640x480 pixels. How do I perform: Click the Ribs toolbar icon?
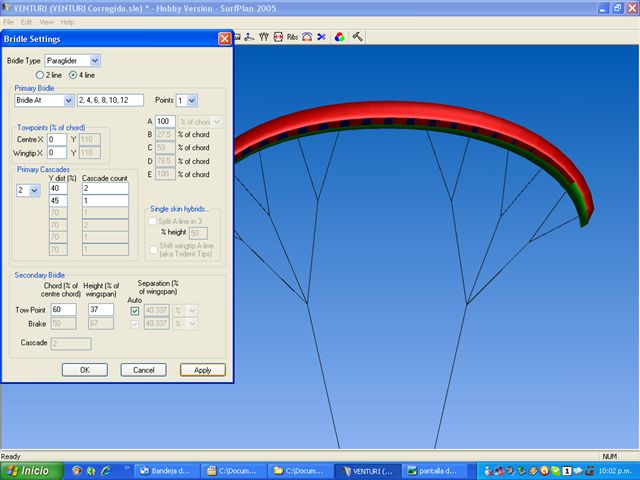292,37
